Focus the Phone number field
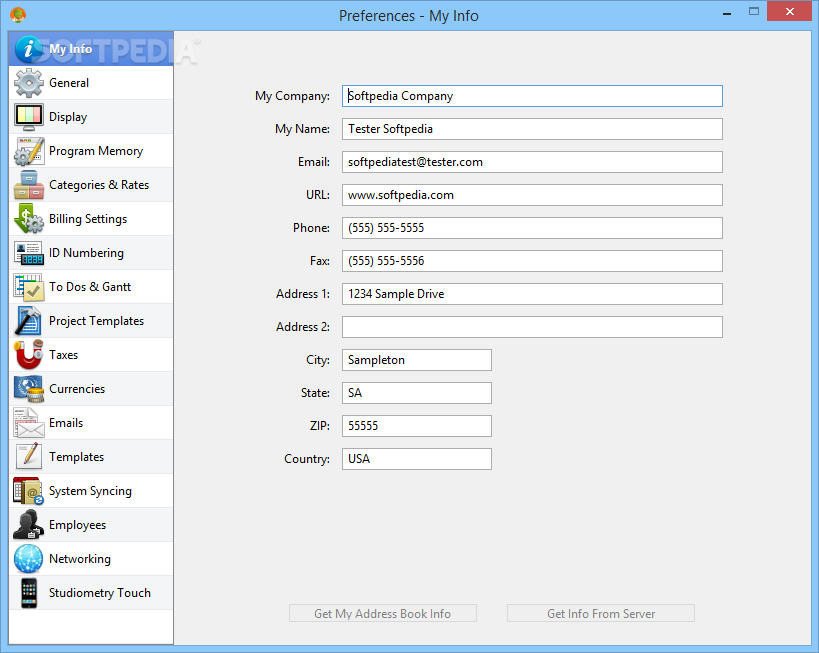 click(x=532, y=228)
